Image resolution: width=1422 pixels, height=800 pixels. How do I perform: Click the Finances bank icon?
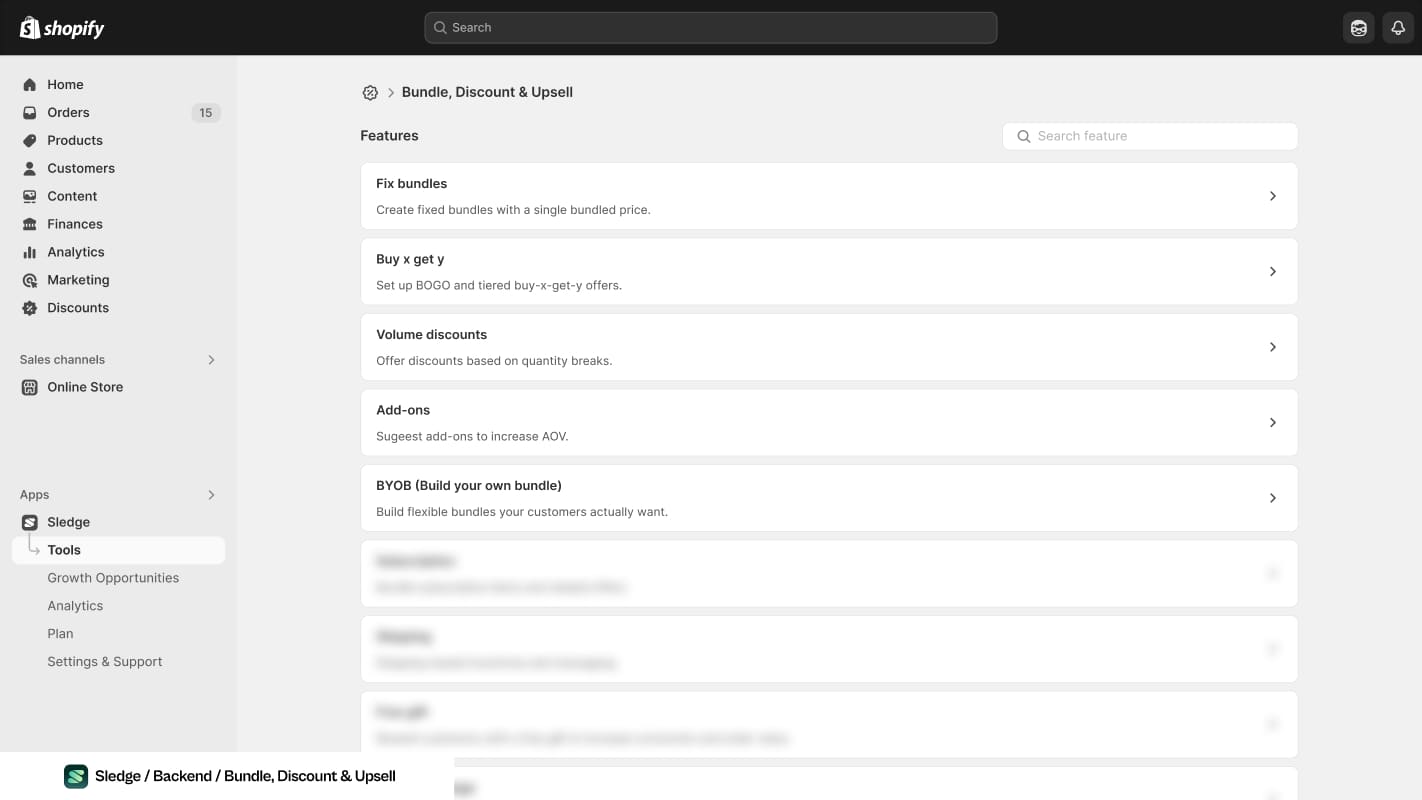click(x=30, y=225)
